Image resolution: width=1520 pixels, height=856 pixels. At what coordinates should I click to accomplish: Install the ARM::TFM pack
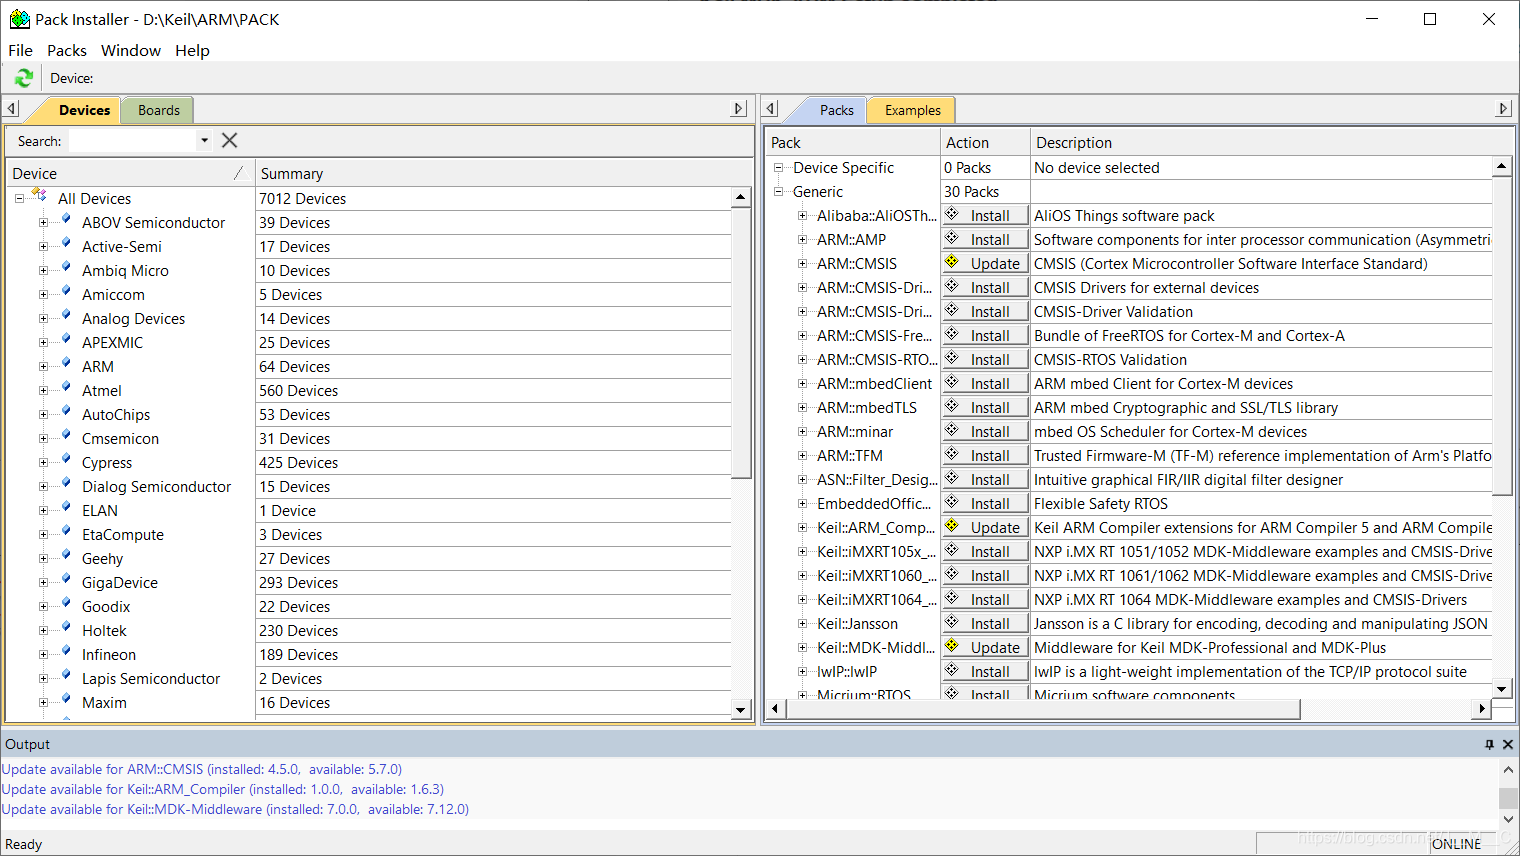(985, 456)
